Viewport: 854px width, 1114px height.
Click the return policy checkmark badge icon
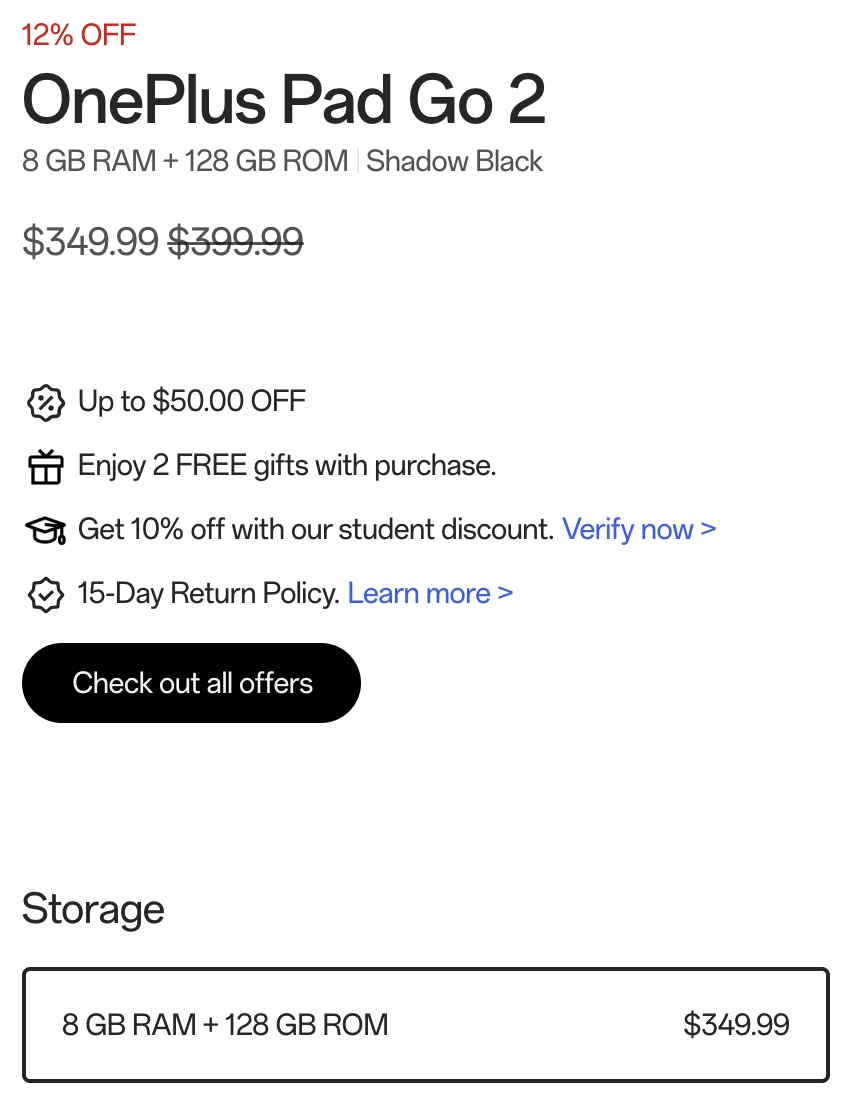click(x=45, y=594)
